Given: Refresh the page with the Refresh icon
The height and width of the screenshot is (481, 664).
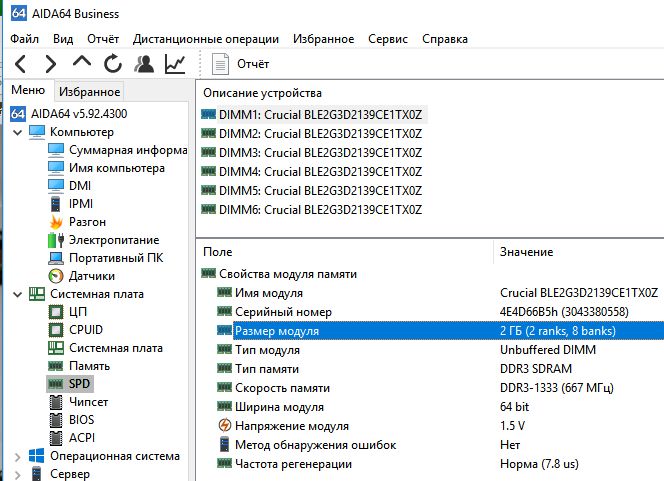Looking at the screenshot, I should pos(113,64).
